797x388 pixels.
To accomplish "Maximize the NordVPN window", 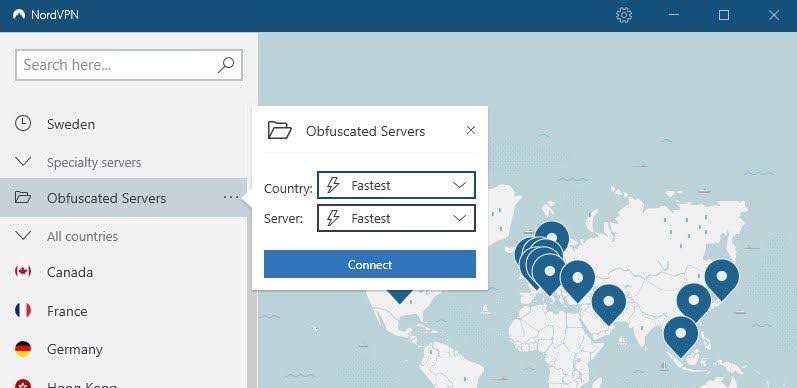I will click(x=724, y=15).
